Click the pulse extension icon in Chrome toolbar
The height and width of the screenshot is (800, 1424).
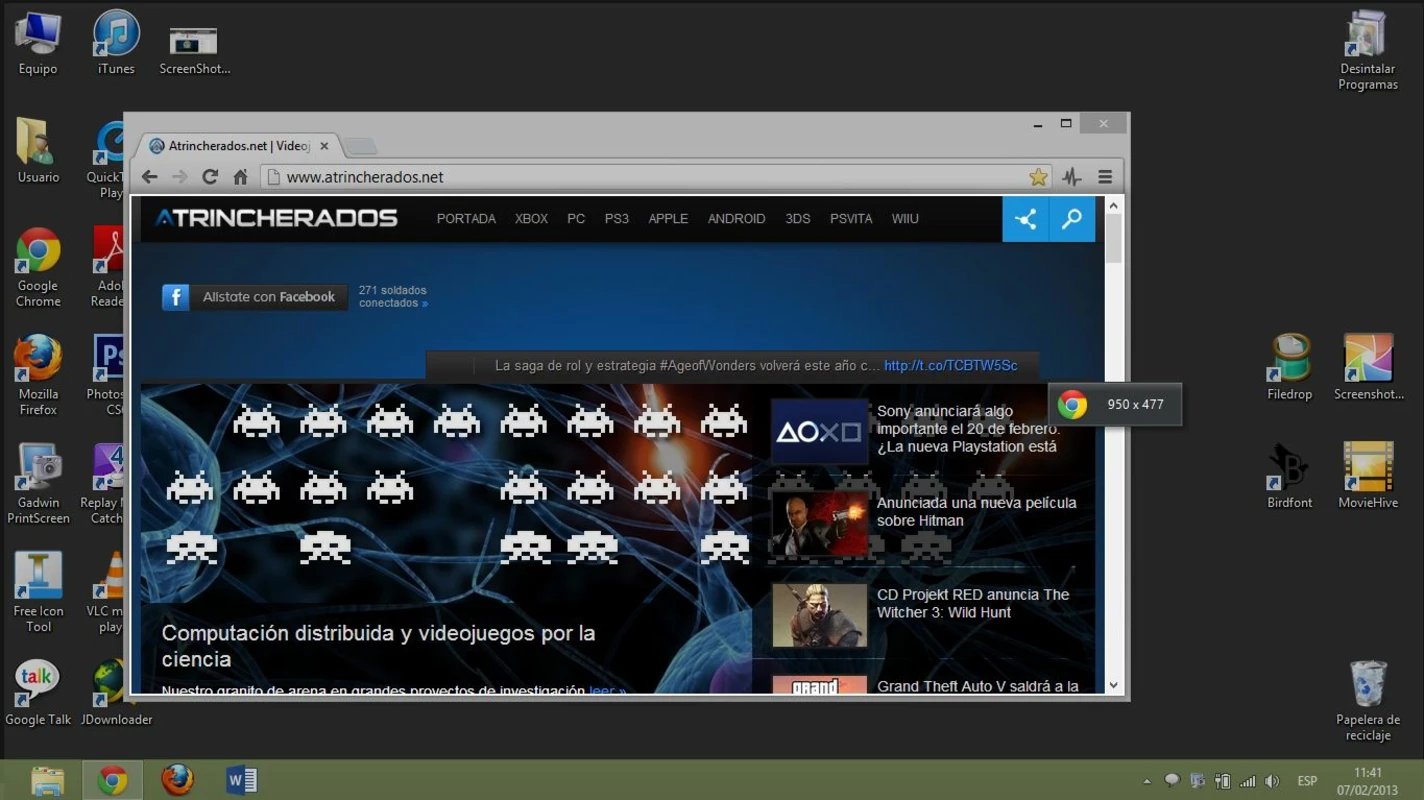tap(1072, 177)
